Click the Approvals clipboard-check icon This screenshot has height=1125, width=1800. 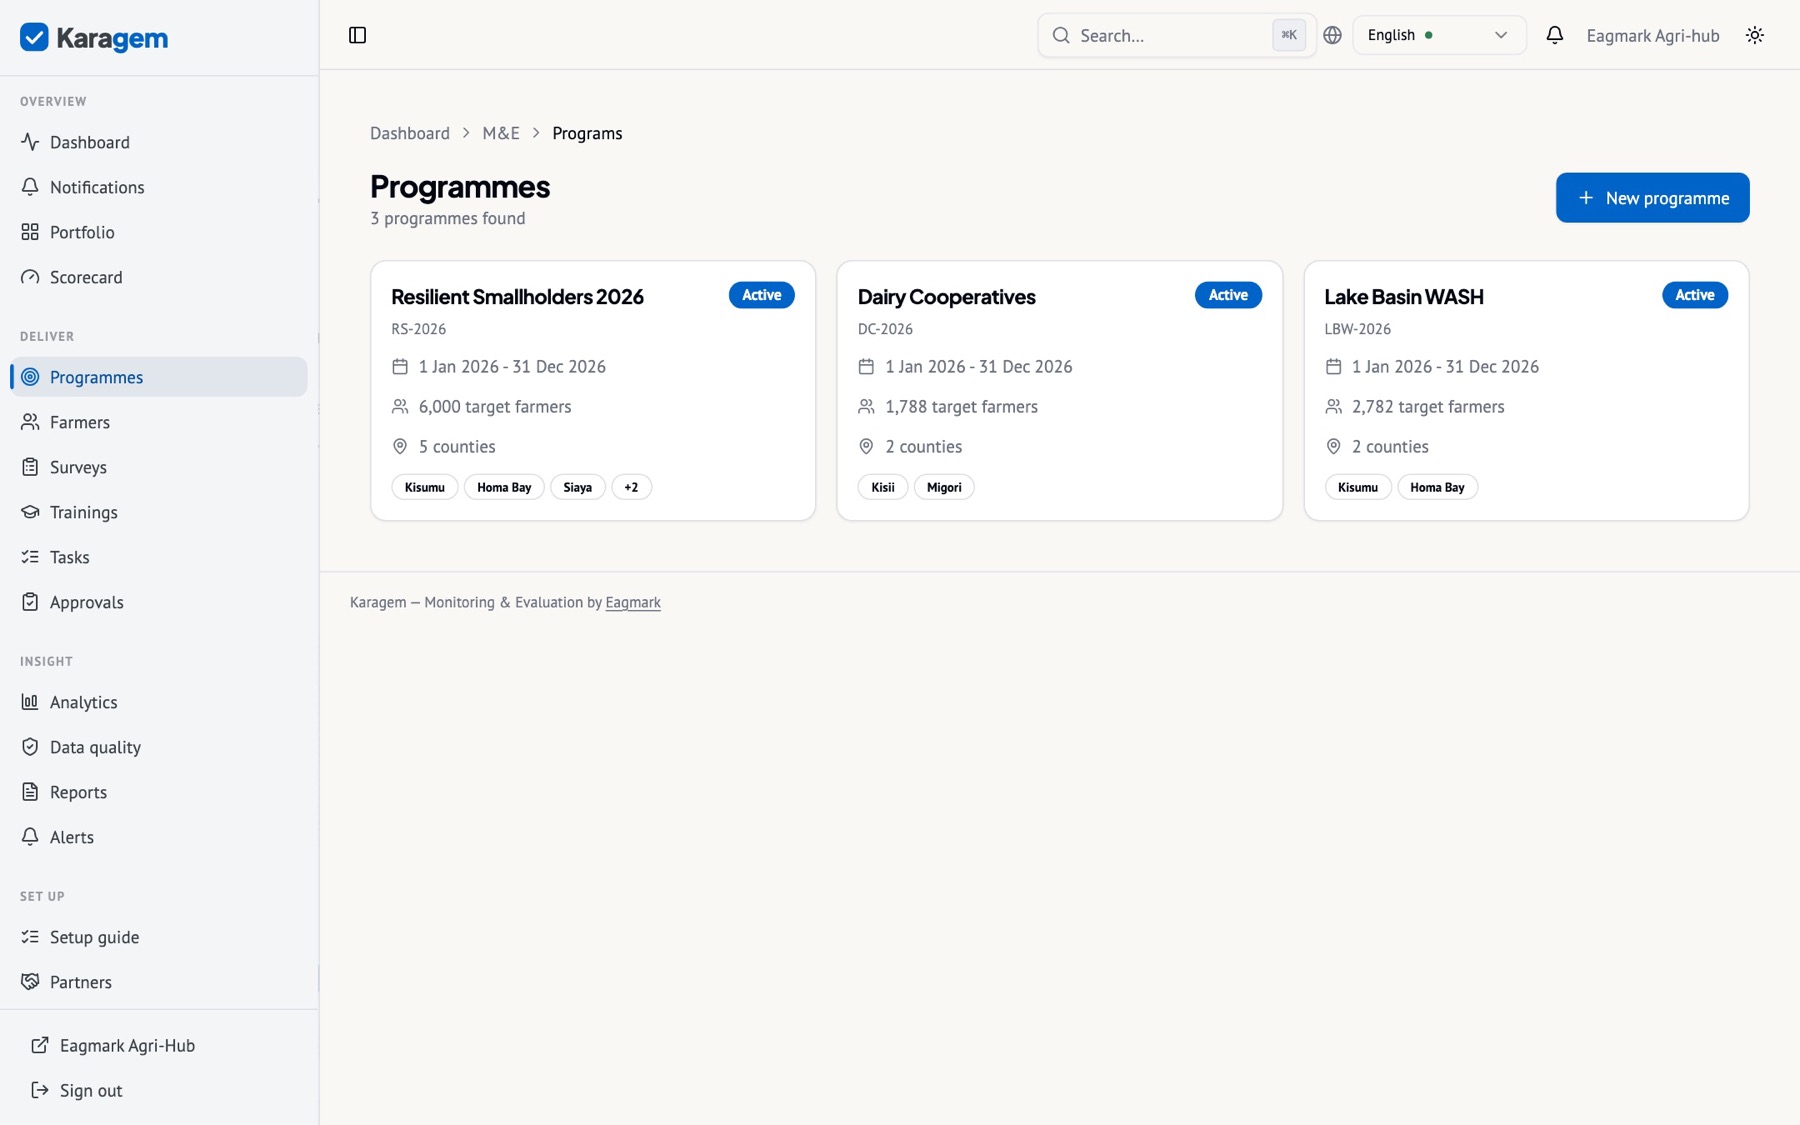pyautogui.click(x=30, y=602)
